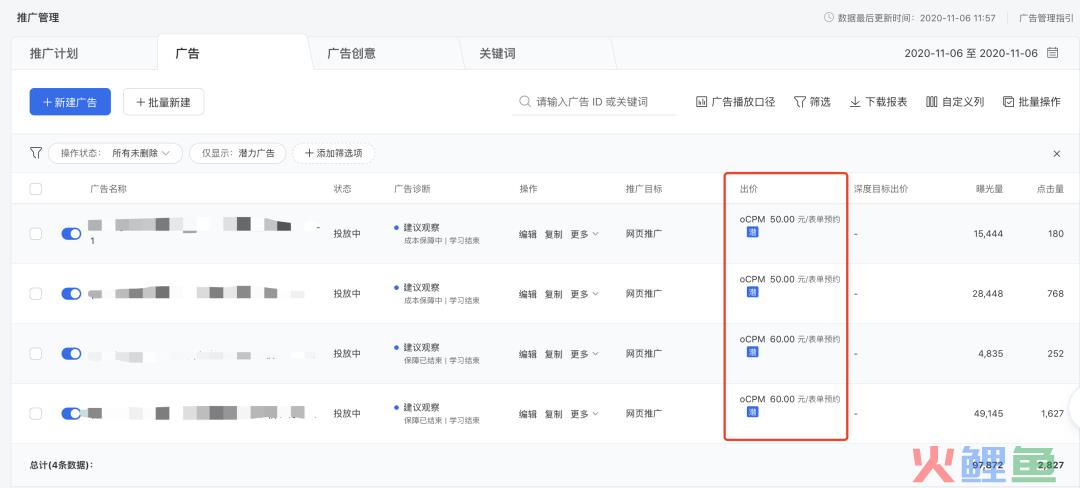Open 广告播放口径 from the toolbar
This screenshot has height=488, width=1080.
(x=736, y=102)
